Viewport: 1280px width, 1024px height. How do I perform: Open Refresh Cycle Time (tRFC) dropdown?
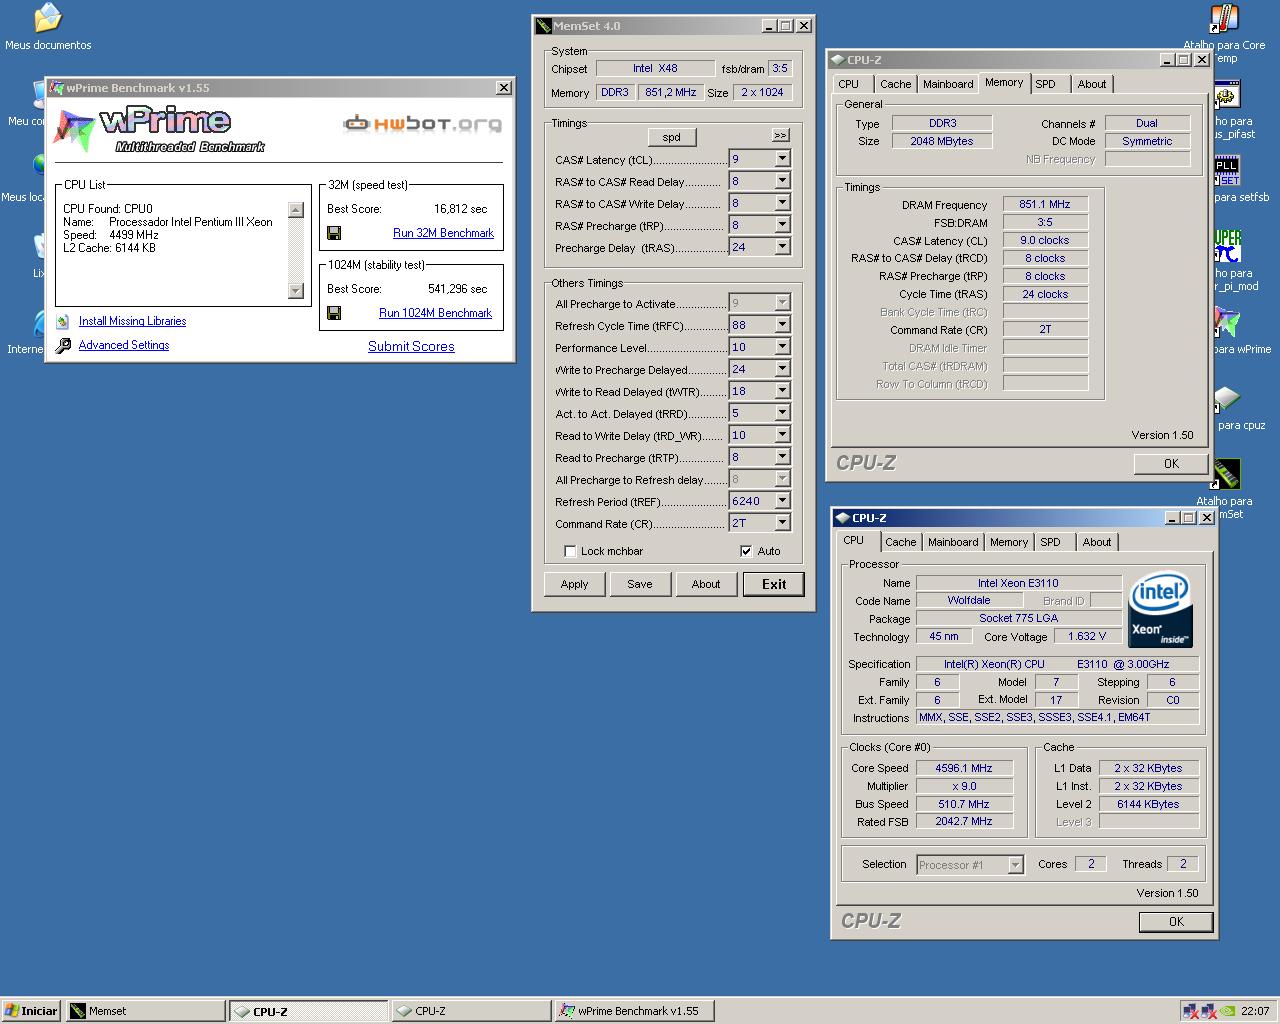point(782,325)
